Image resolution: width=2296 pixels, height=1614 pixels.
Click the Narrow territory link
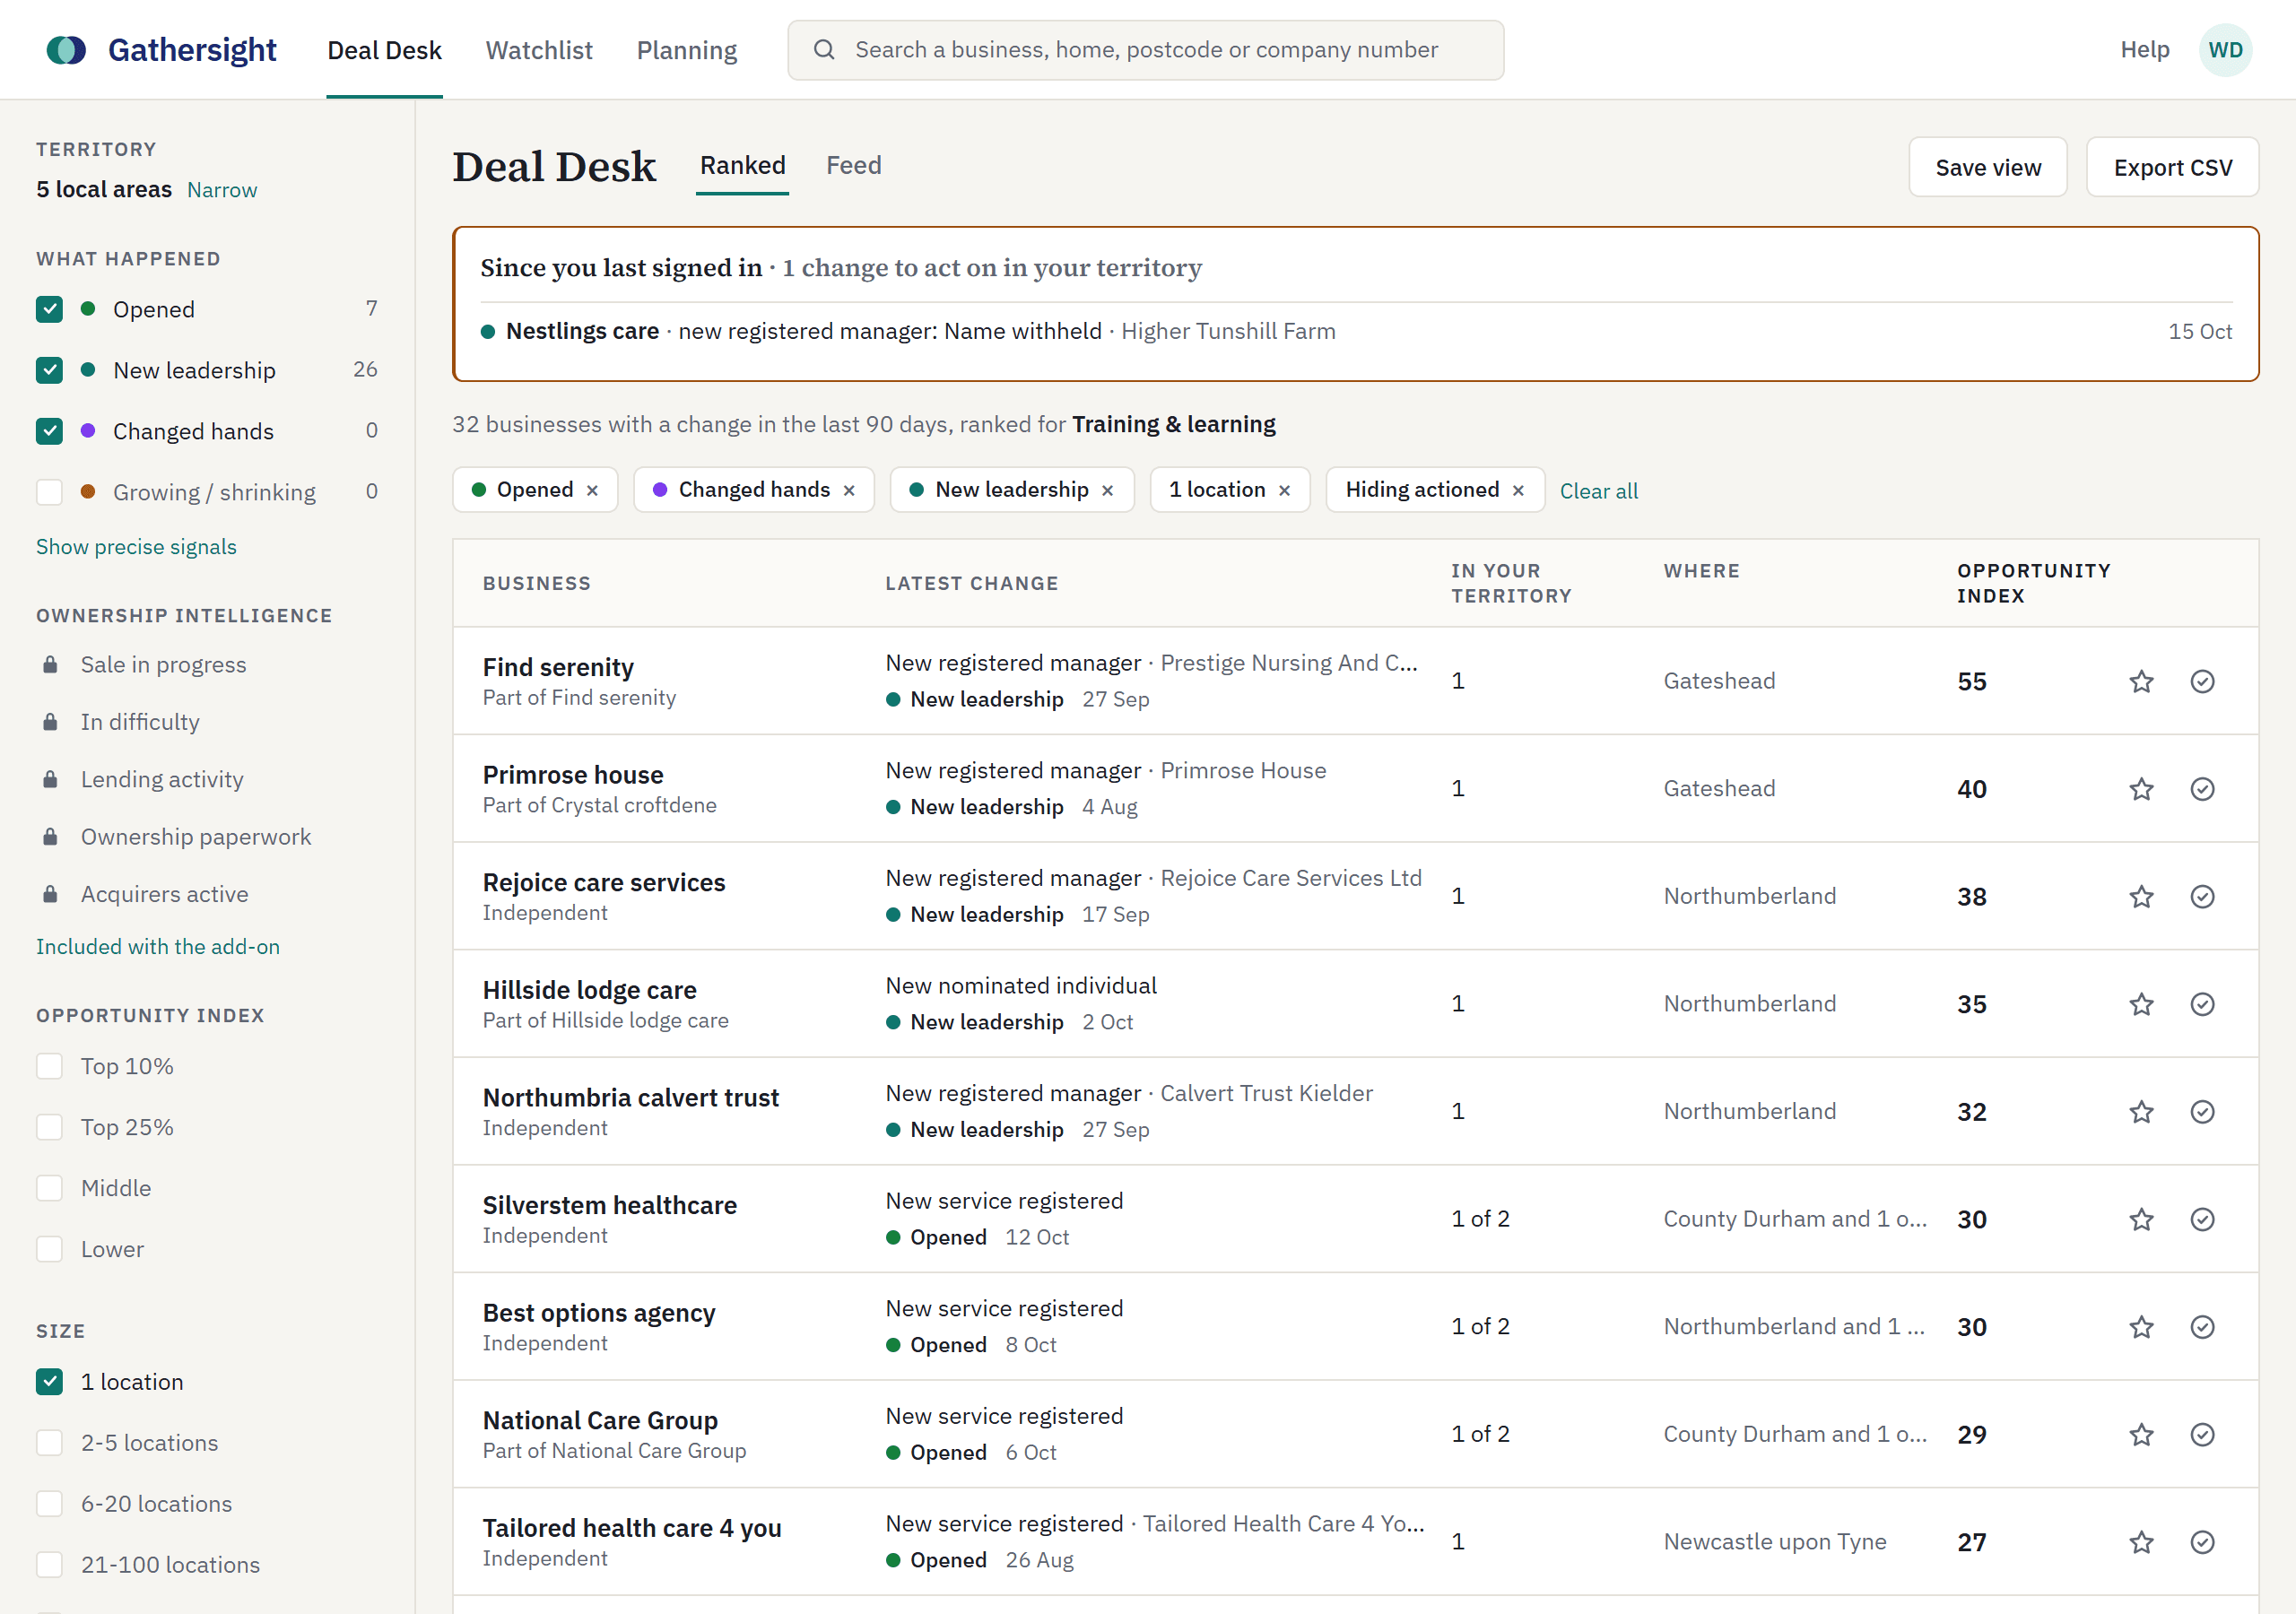point(222,190)
